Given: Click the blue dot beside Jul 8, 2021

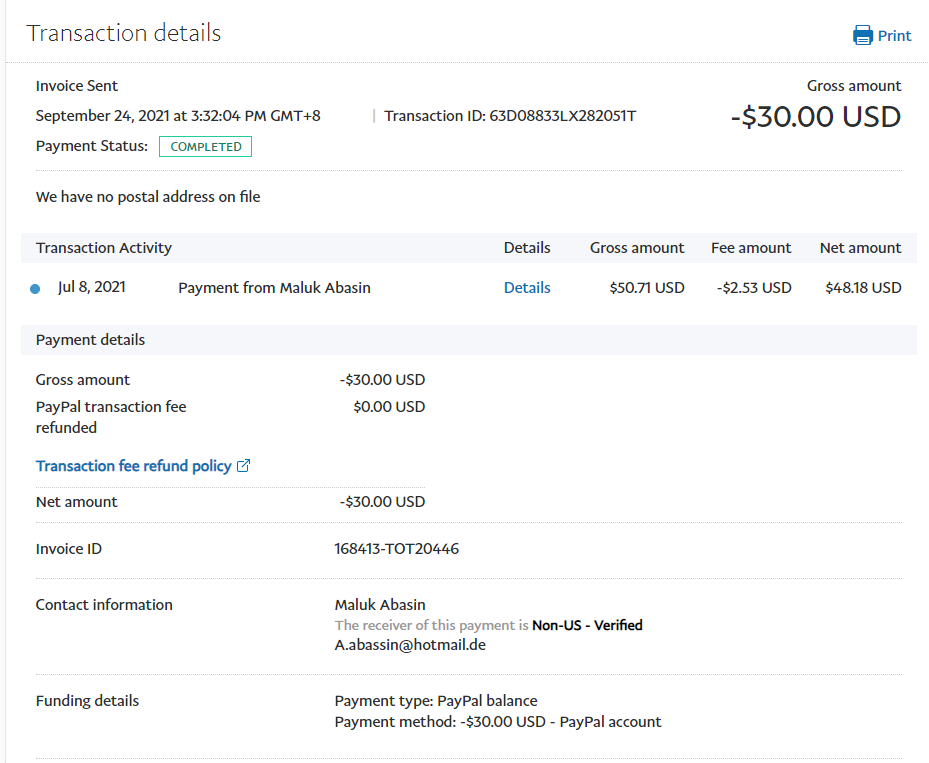Looking at the screenshot, I should (35, 289).
